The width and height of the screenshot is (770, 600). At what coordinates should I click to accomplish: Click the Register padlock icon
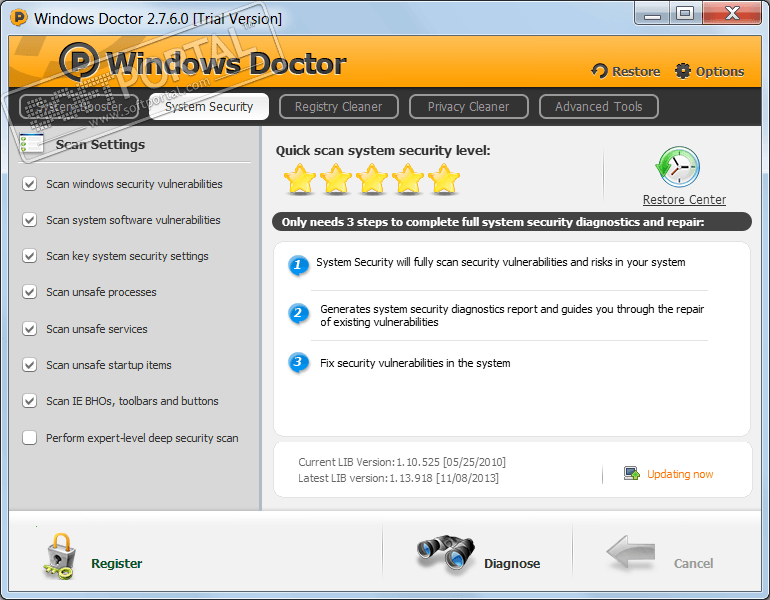point(59,556)
